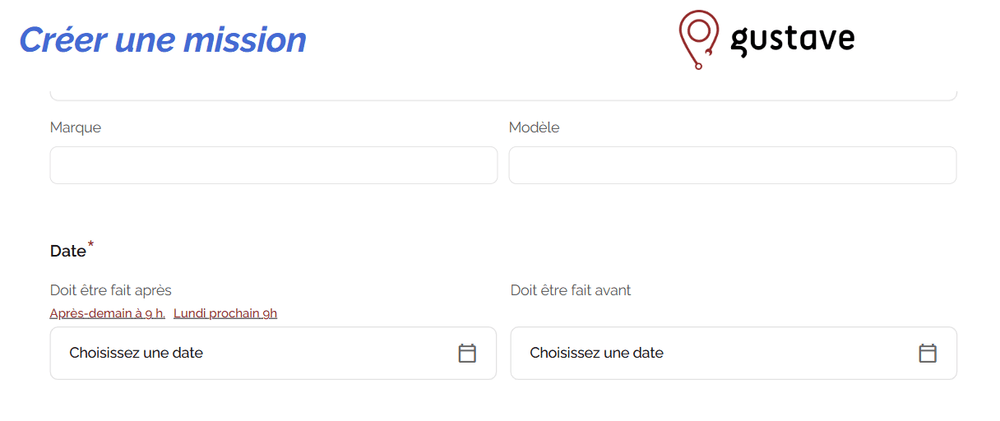Click the red required asterisk beside Date

coord(91,244)
